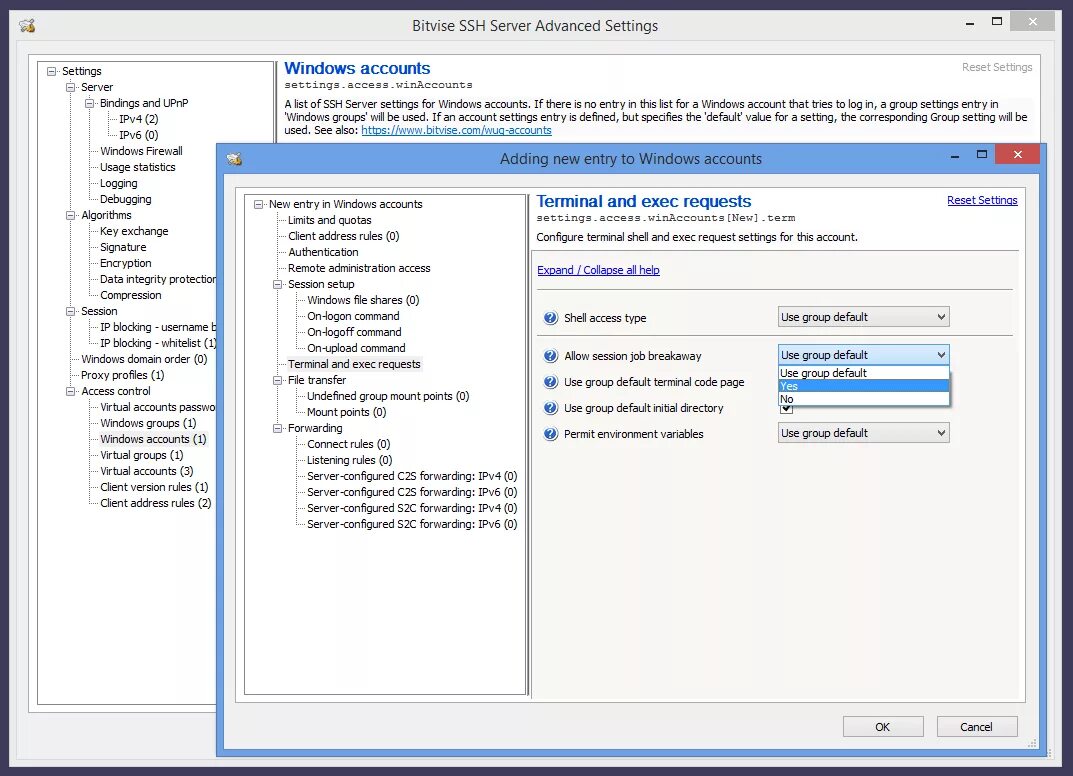The height and width of the screenshot is (776, 1073).
Task: Select Authentication tree item
Action: (323, 252)
